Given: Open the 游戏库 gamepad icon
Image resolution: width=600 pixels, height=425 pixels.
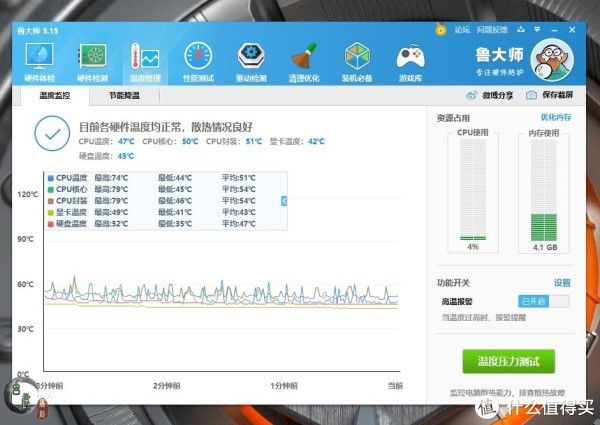Looking at the screenshot, I should point(410,58).
